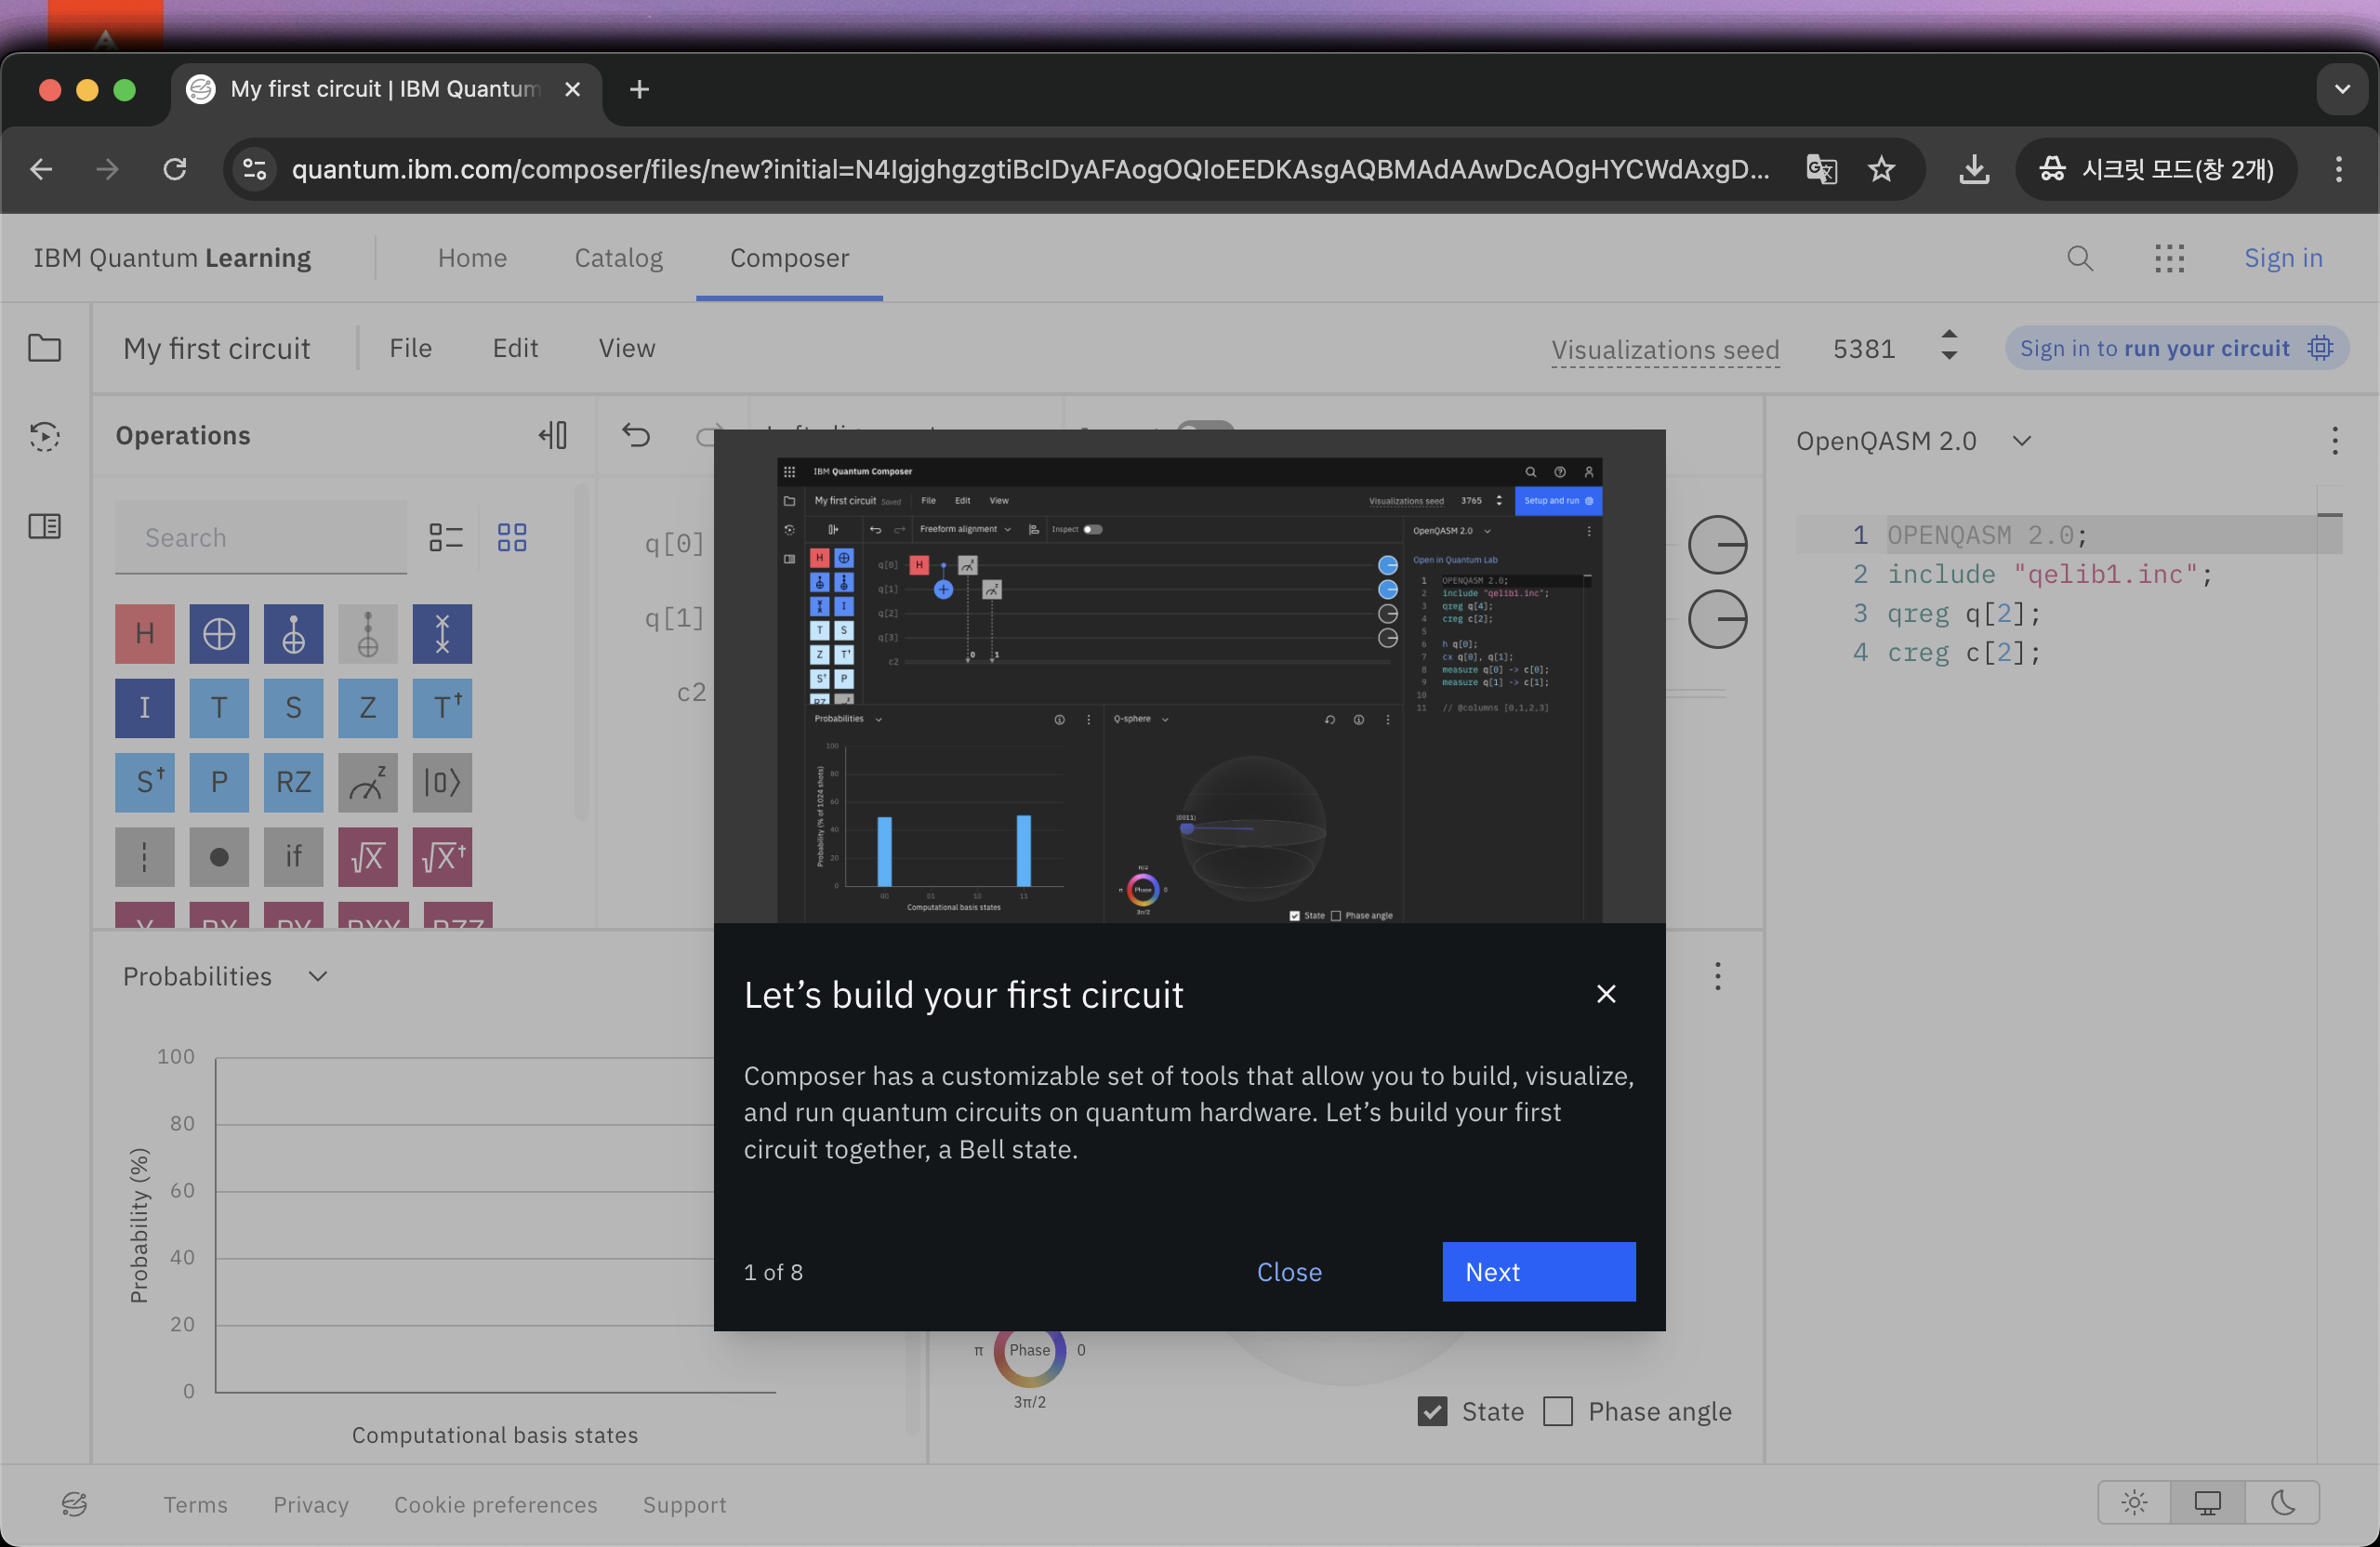Image resolution: width=2380 pixels, height=1547 pixels.
Task: Select the square root X dagger gate
Action: pos(442,857)
